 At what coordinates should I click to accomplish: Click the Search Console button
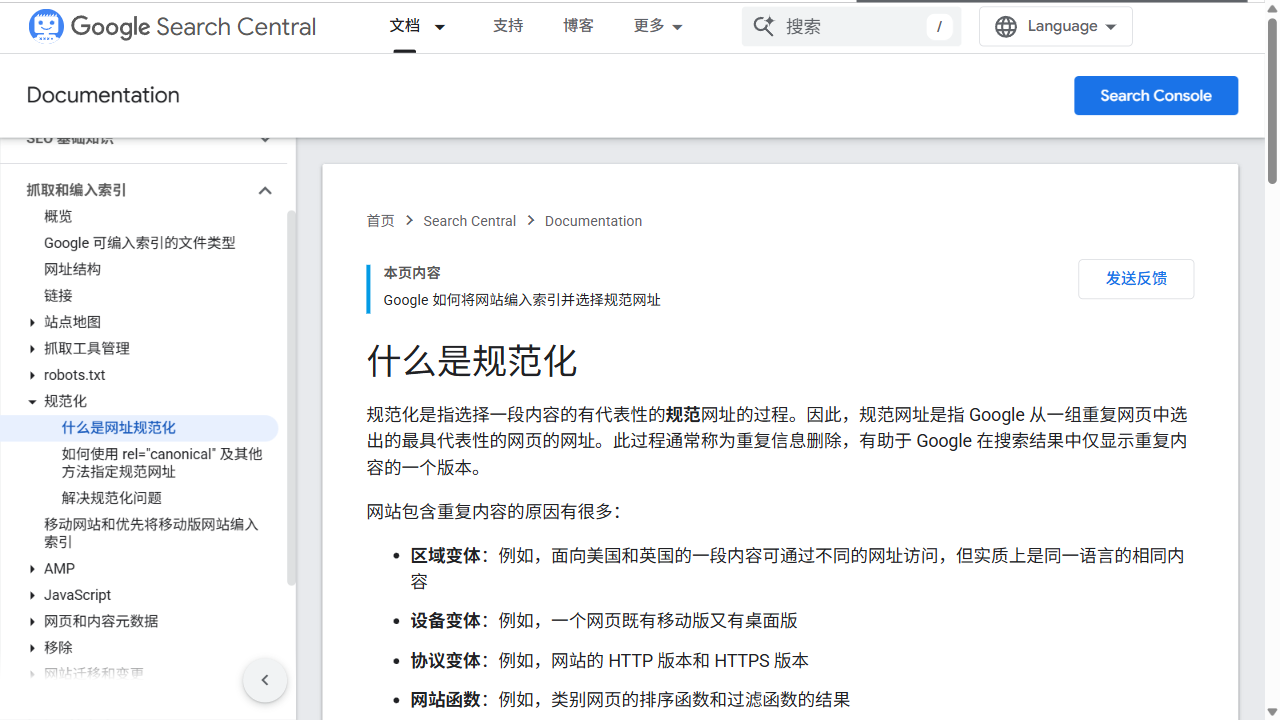point(1156,95)
